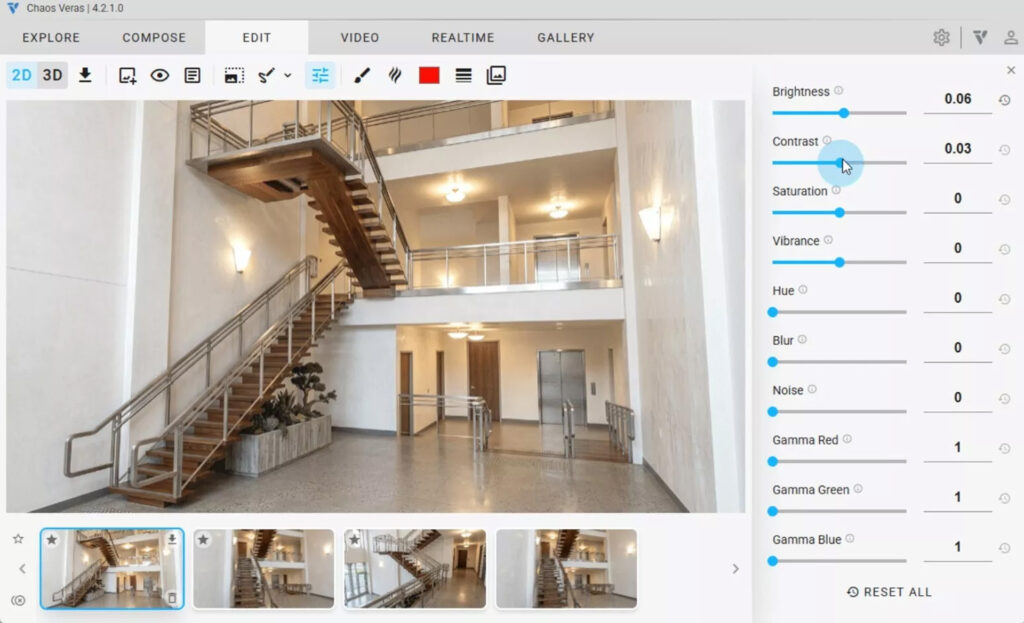Click the red color swatch

pos(429,74)
